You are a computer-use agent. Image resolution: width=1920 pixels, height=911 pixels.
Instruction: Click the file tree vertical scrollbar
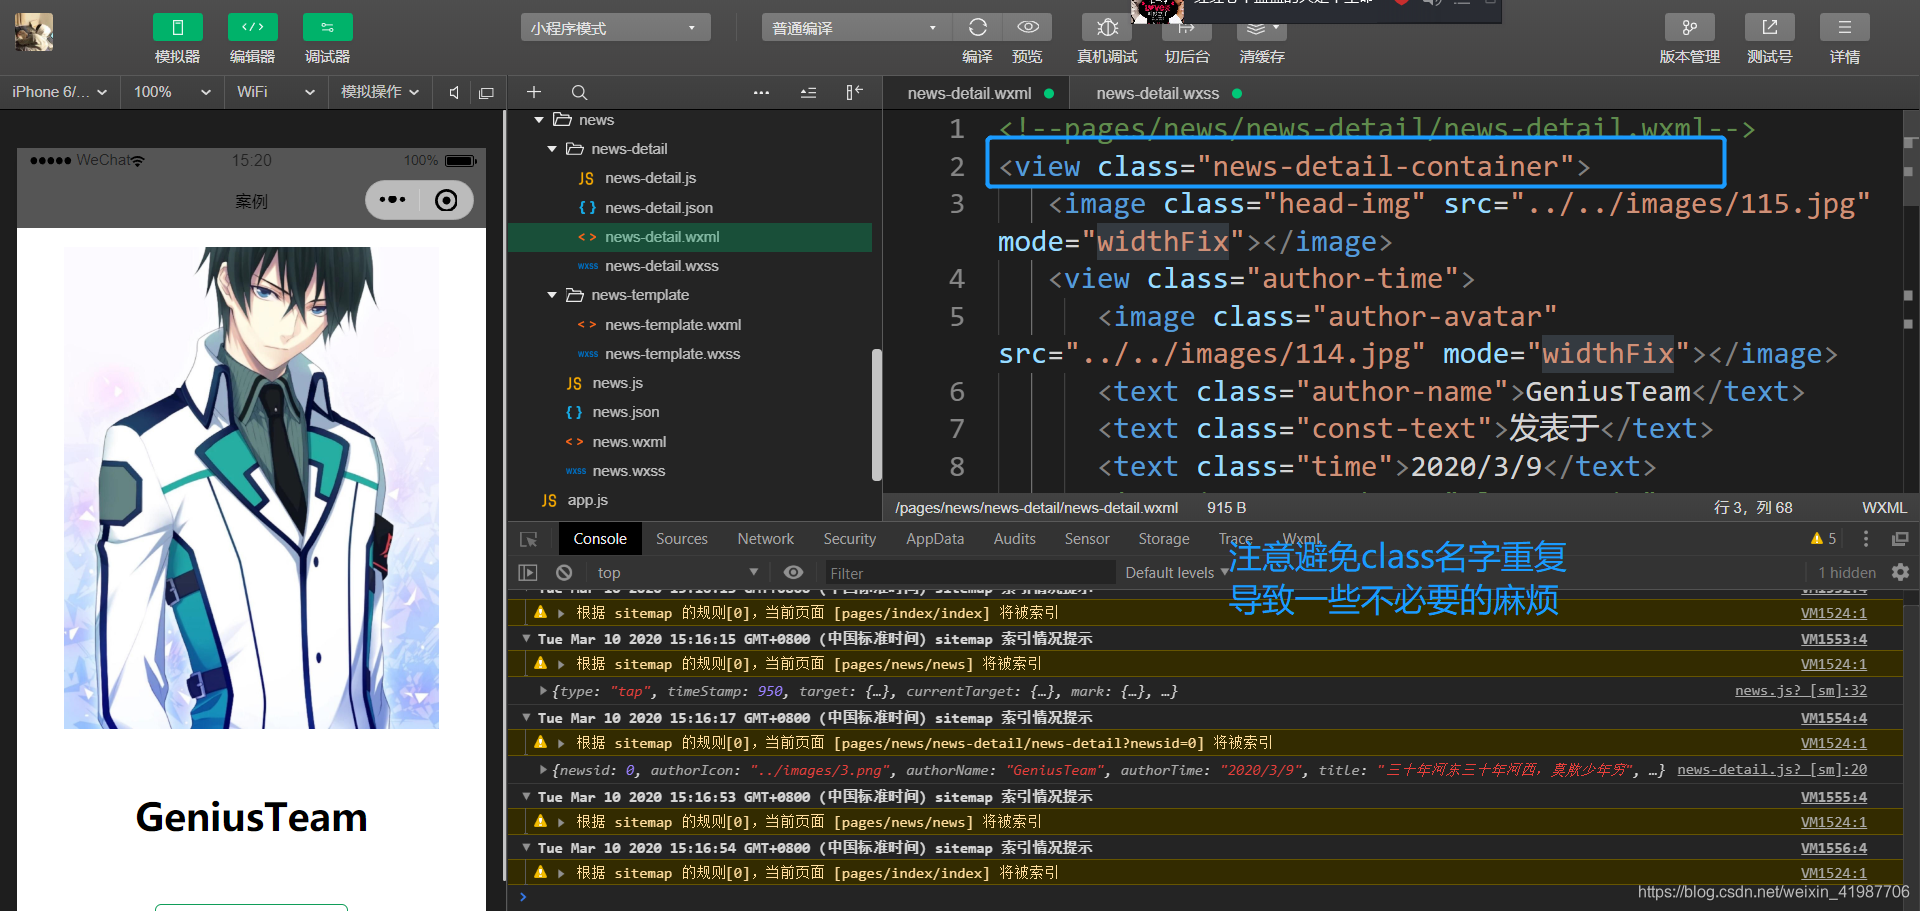[877, 415]
